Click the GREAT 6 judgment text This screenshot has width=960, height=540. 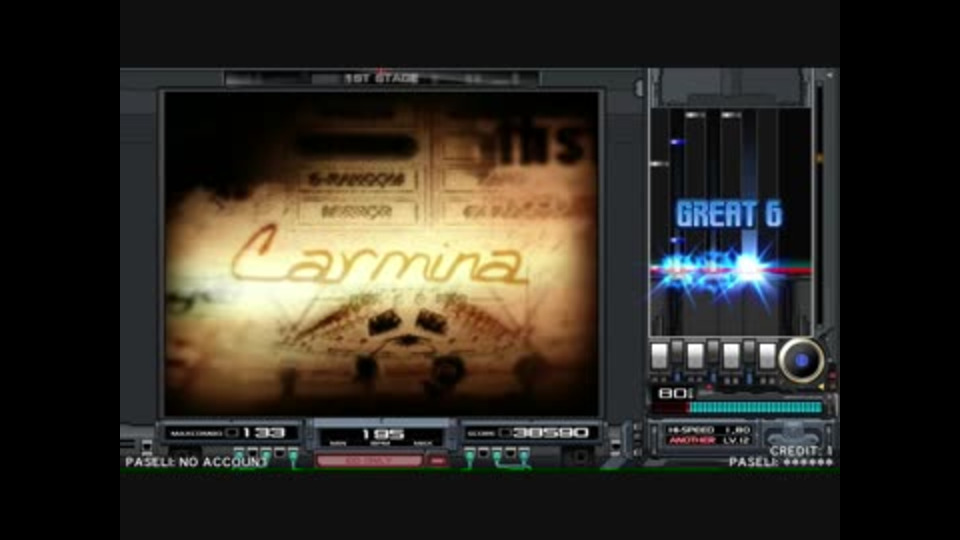729,214
